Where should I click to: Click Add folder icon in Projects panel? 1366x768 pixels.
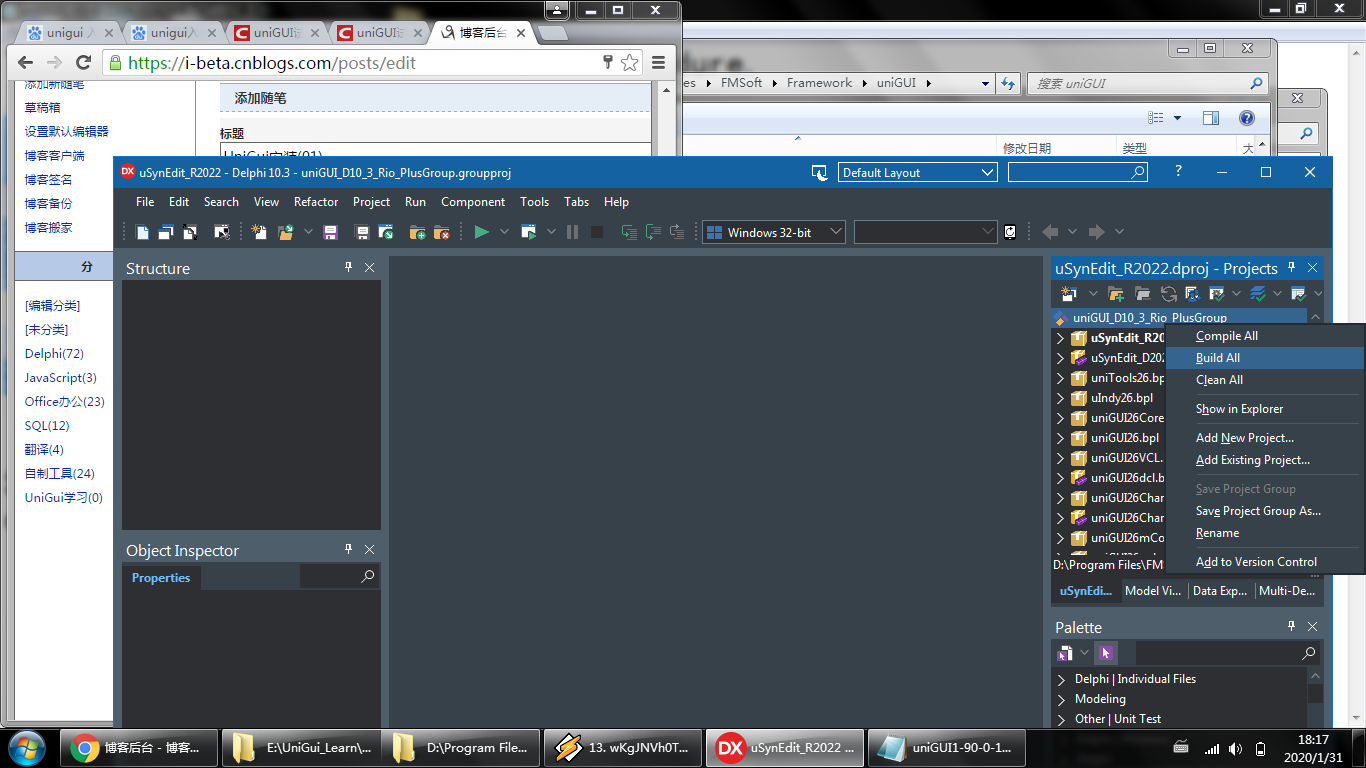click(1116, 293)
